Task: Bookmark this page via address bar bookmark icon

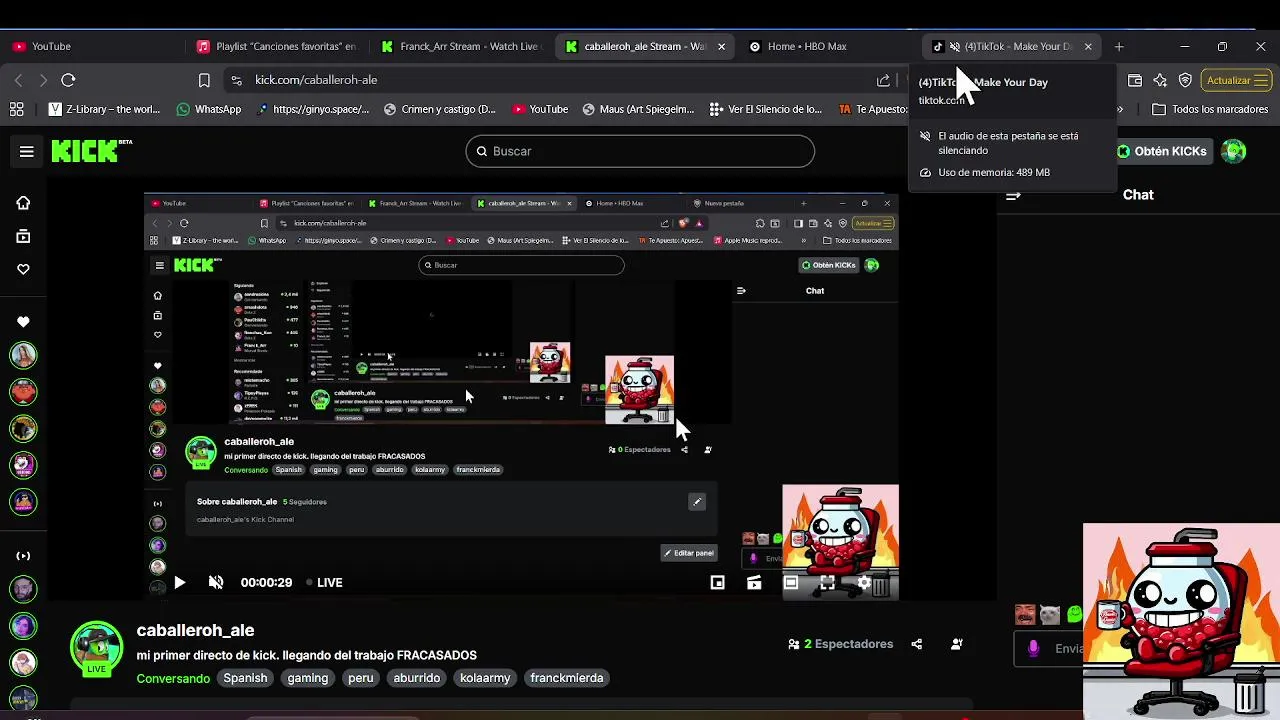Action: tap(204, 80)
